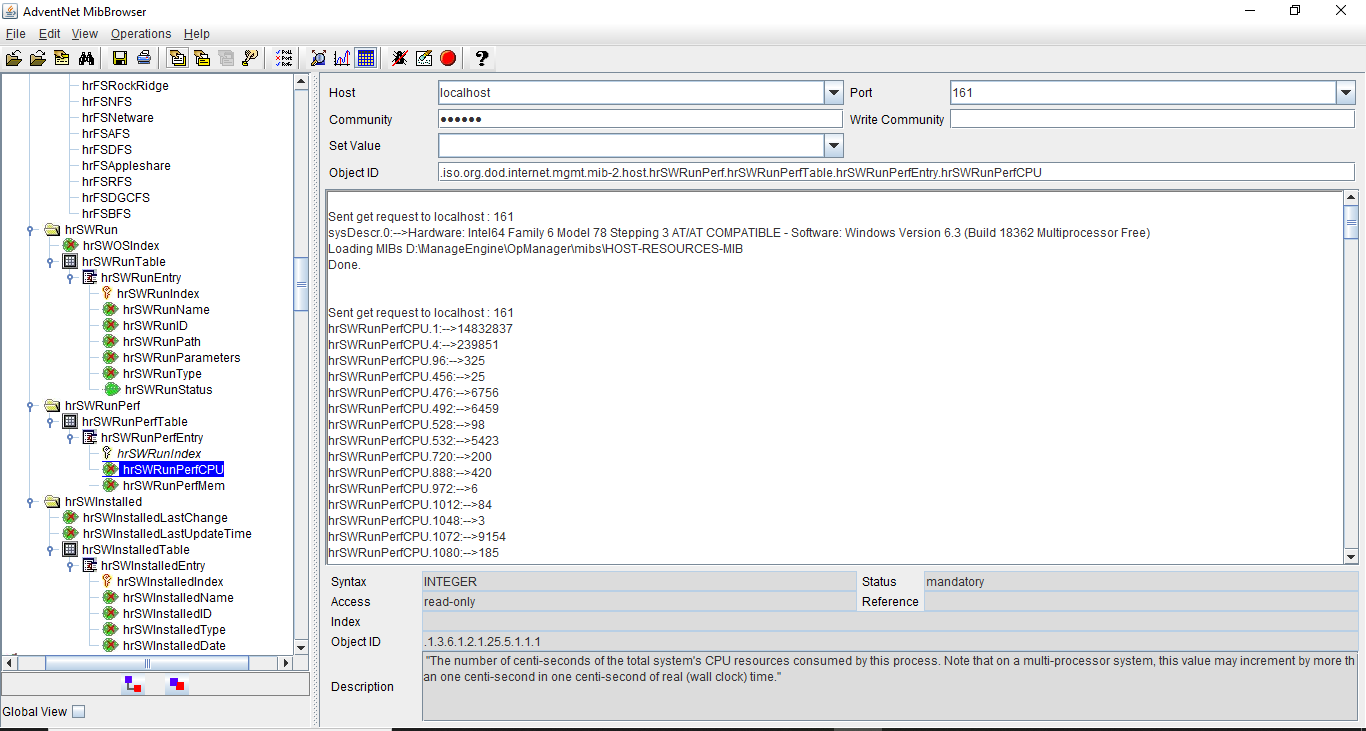Screen dimensions: 1366x731
Task: Toggle the Global View checkbox
Action: 79,712
